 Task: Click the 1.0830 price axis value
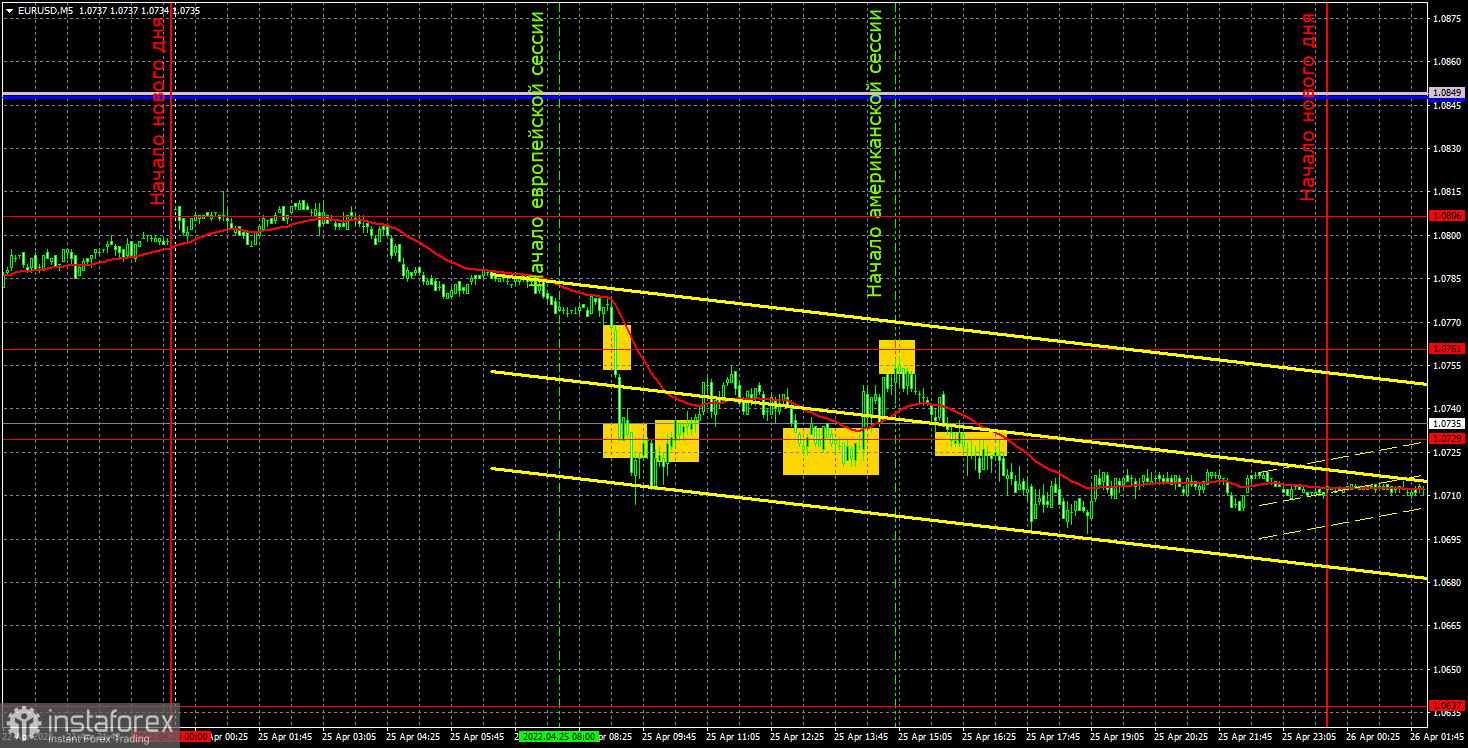coord(1447,148)
